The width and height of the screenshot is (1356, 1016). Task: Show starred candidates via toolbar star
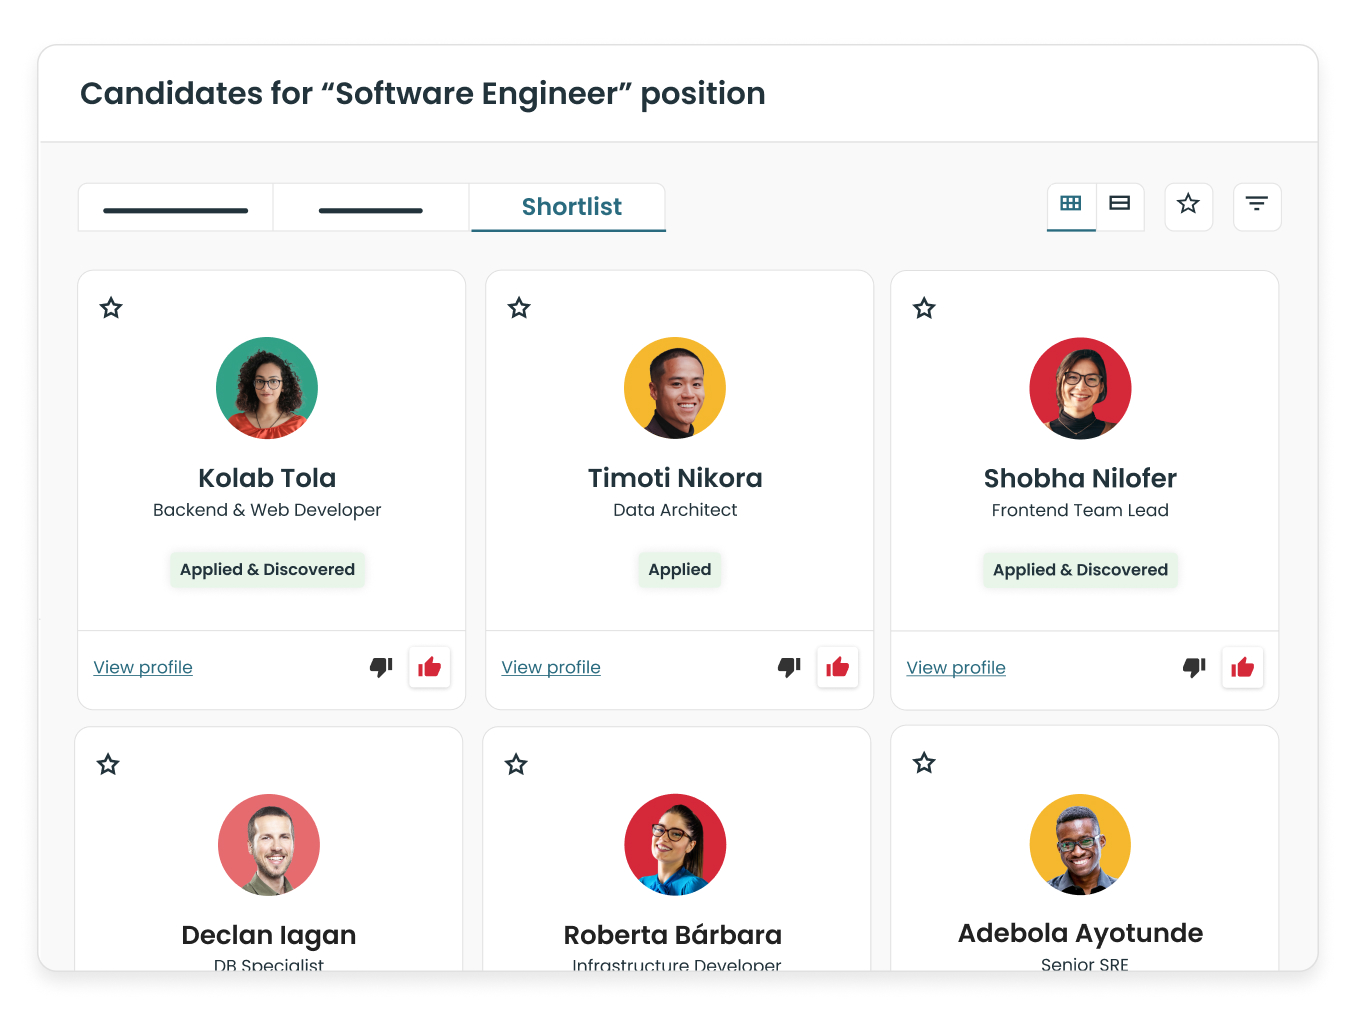(x=1188, y=206)
